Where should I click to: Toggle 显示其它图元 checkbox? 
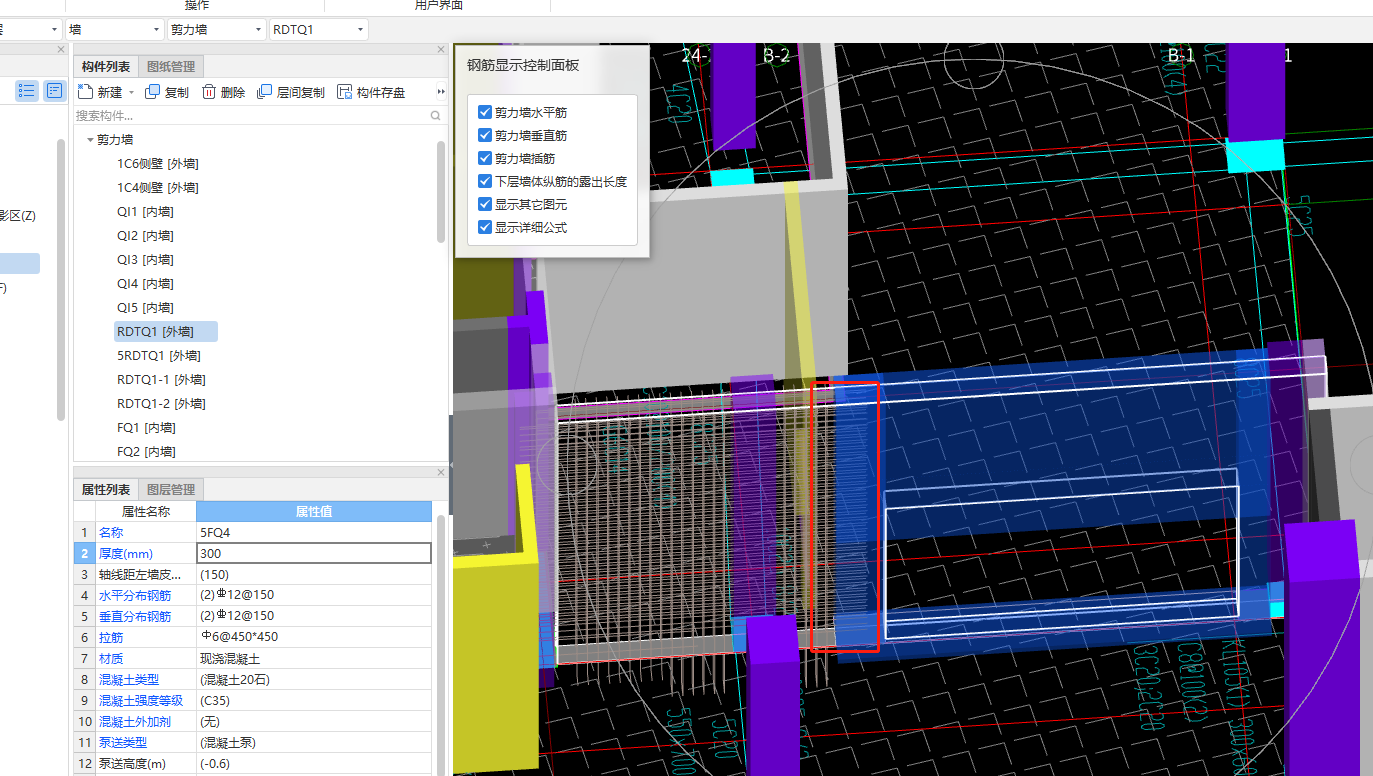pos(485,205)
